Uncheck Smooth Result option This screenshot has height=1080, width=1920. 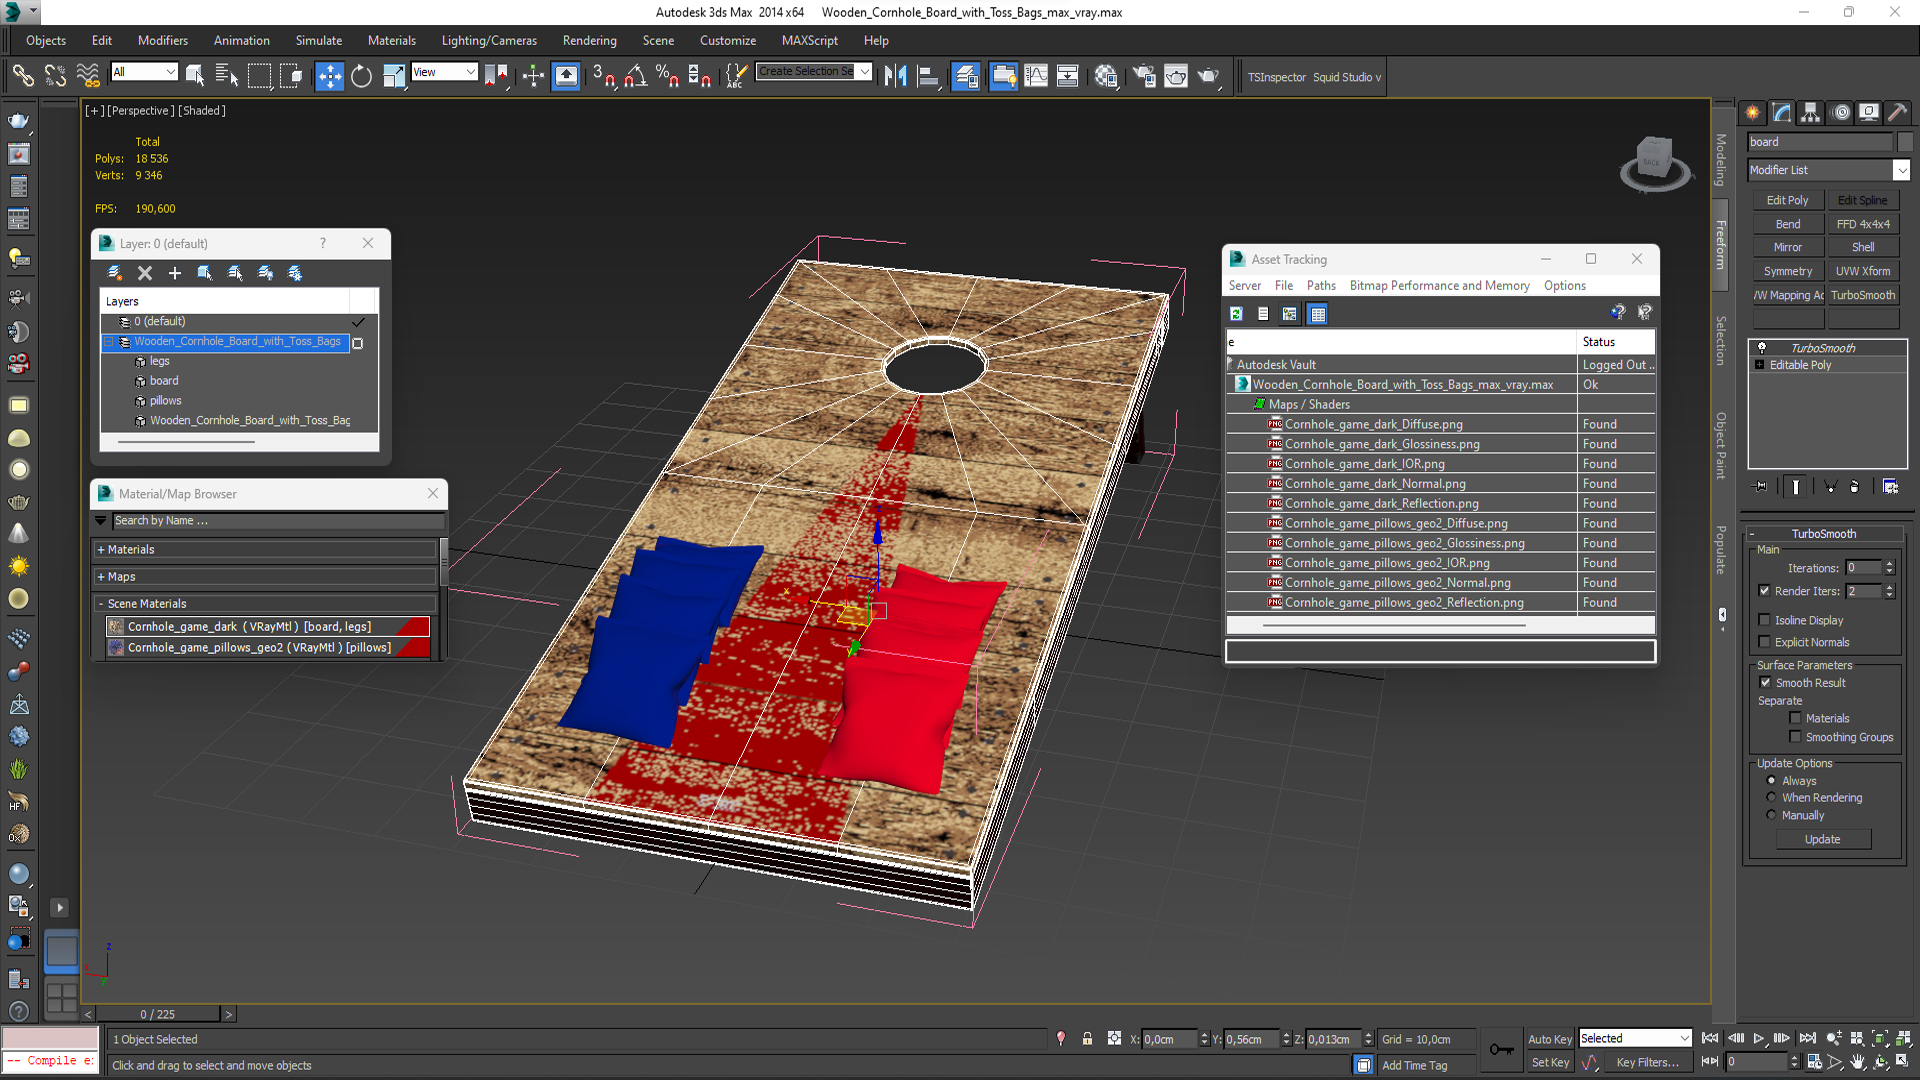(x=1765, y=683)
